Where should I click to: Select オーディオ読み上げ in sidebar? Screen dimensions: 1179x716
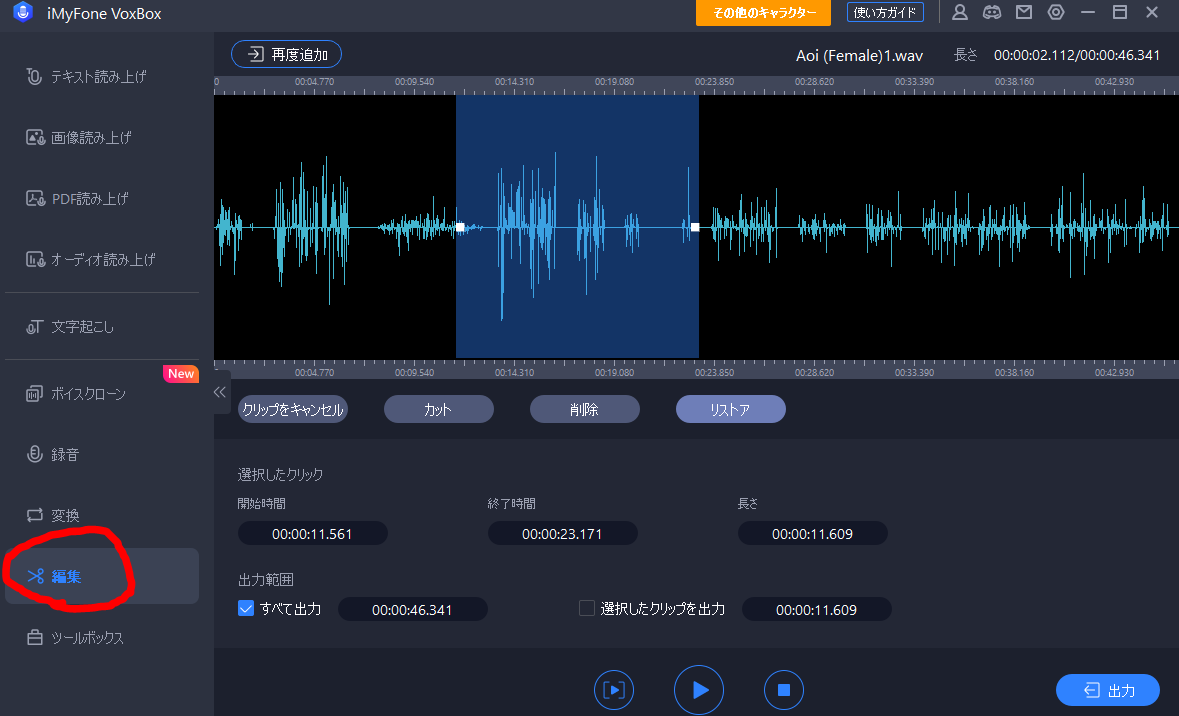[102, 259]
